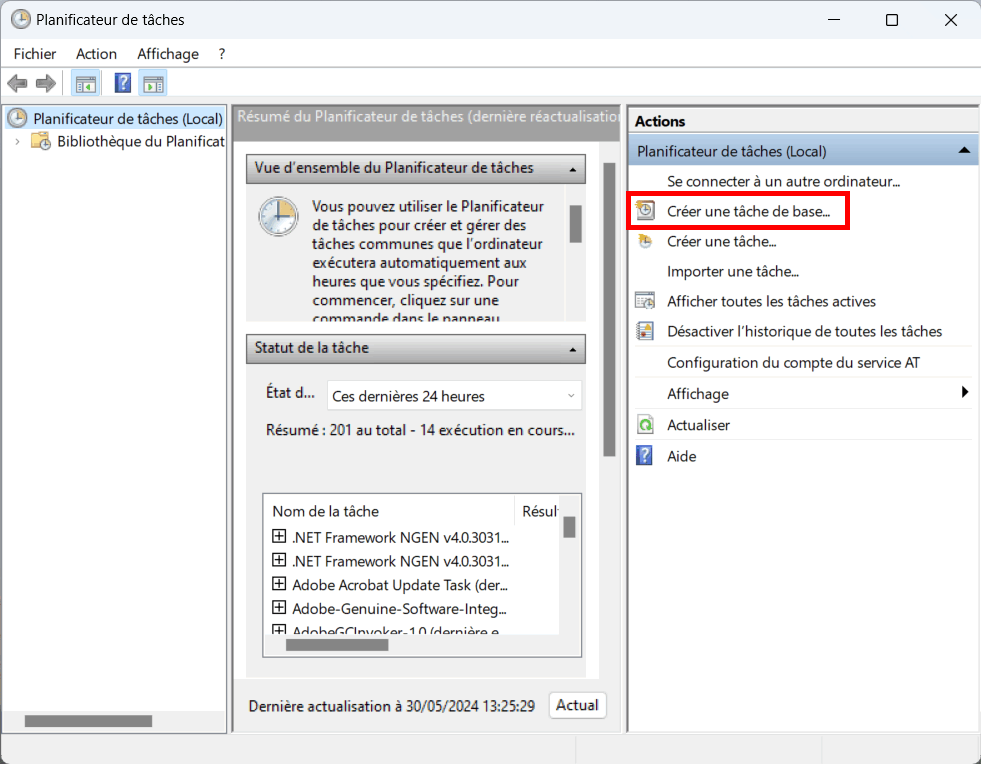Open the Fichier menu
The height and width of the screenshot is (764, 981).
coord(35,54)
